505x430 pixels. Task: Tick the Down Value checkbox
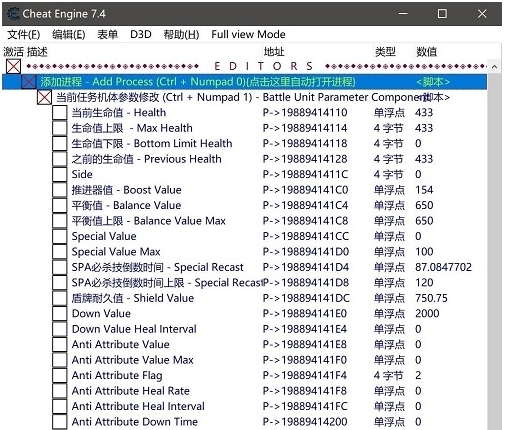click(60, 313)
